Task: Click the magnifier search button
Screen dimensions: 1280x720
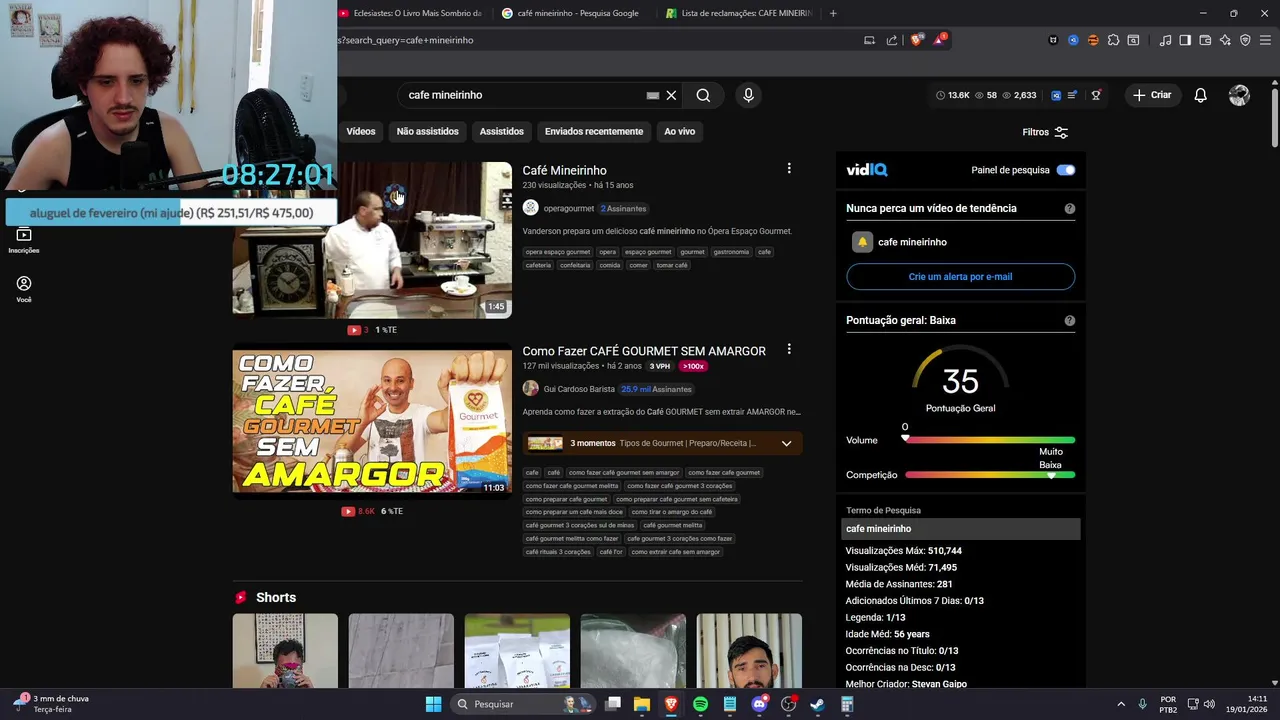Action: [703, 95]
